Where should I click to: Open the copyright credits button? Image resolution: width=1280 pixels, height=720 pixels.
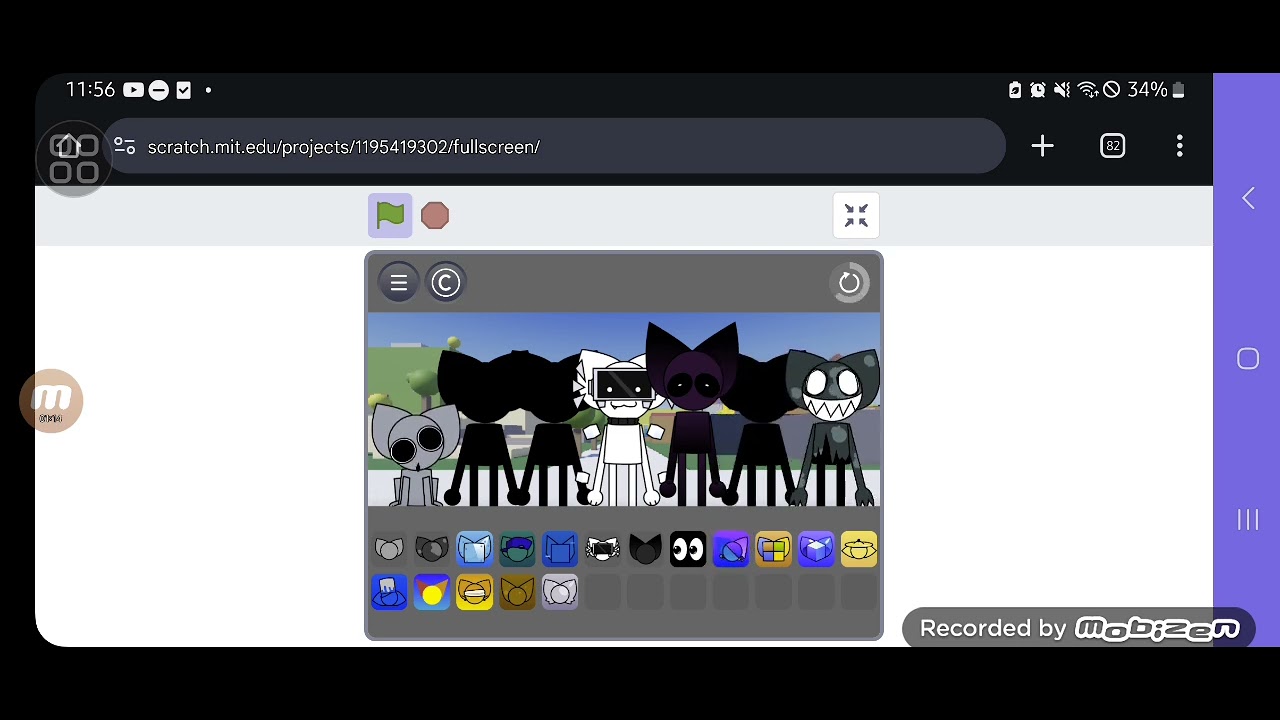445,283
